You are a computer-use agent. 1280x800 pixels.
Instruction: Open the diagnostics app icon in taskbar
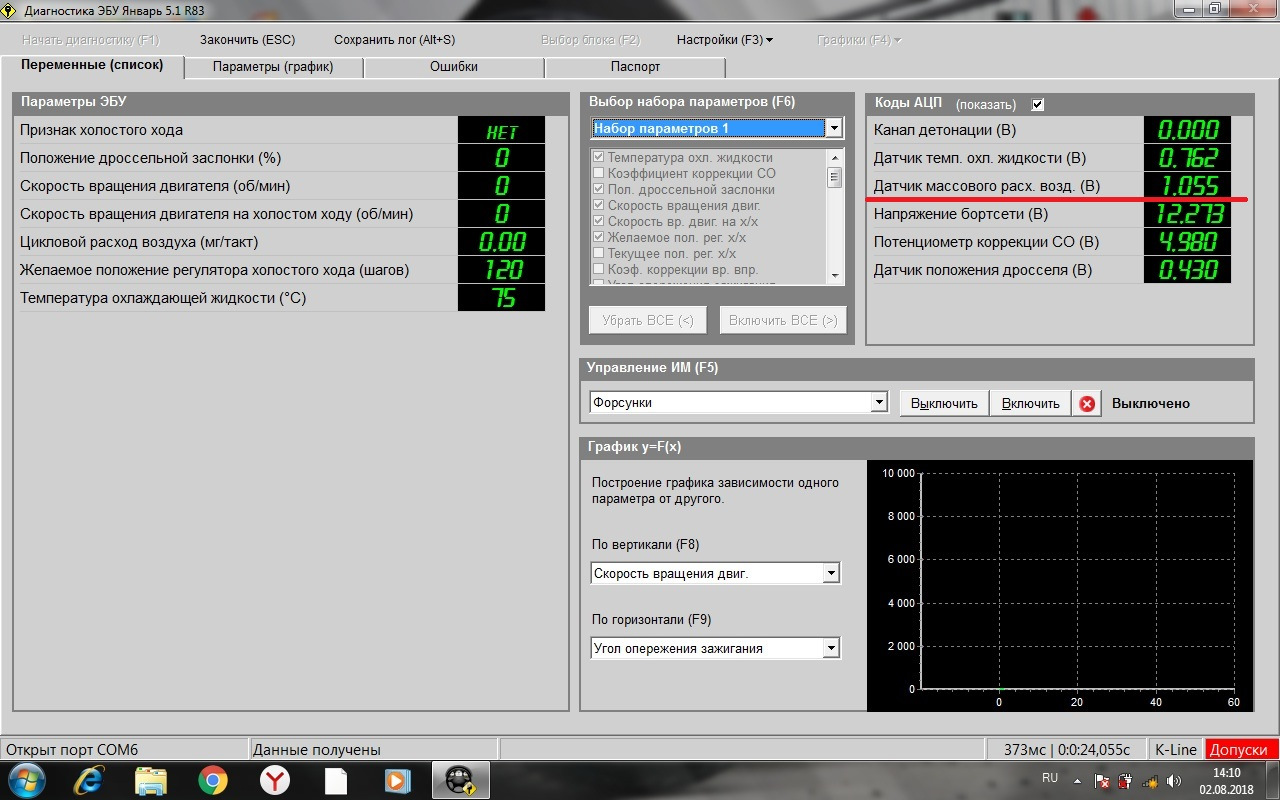(x=460, y=780)
